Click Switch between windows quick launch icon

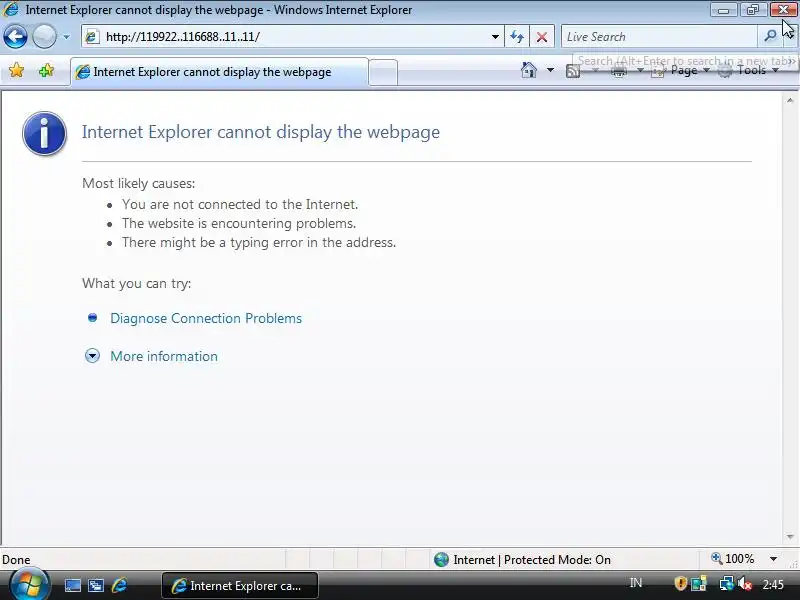tap(96, 585)
